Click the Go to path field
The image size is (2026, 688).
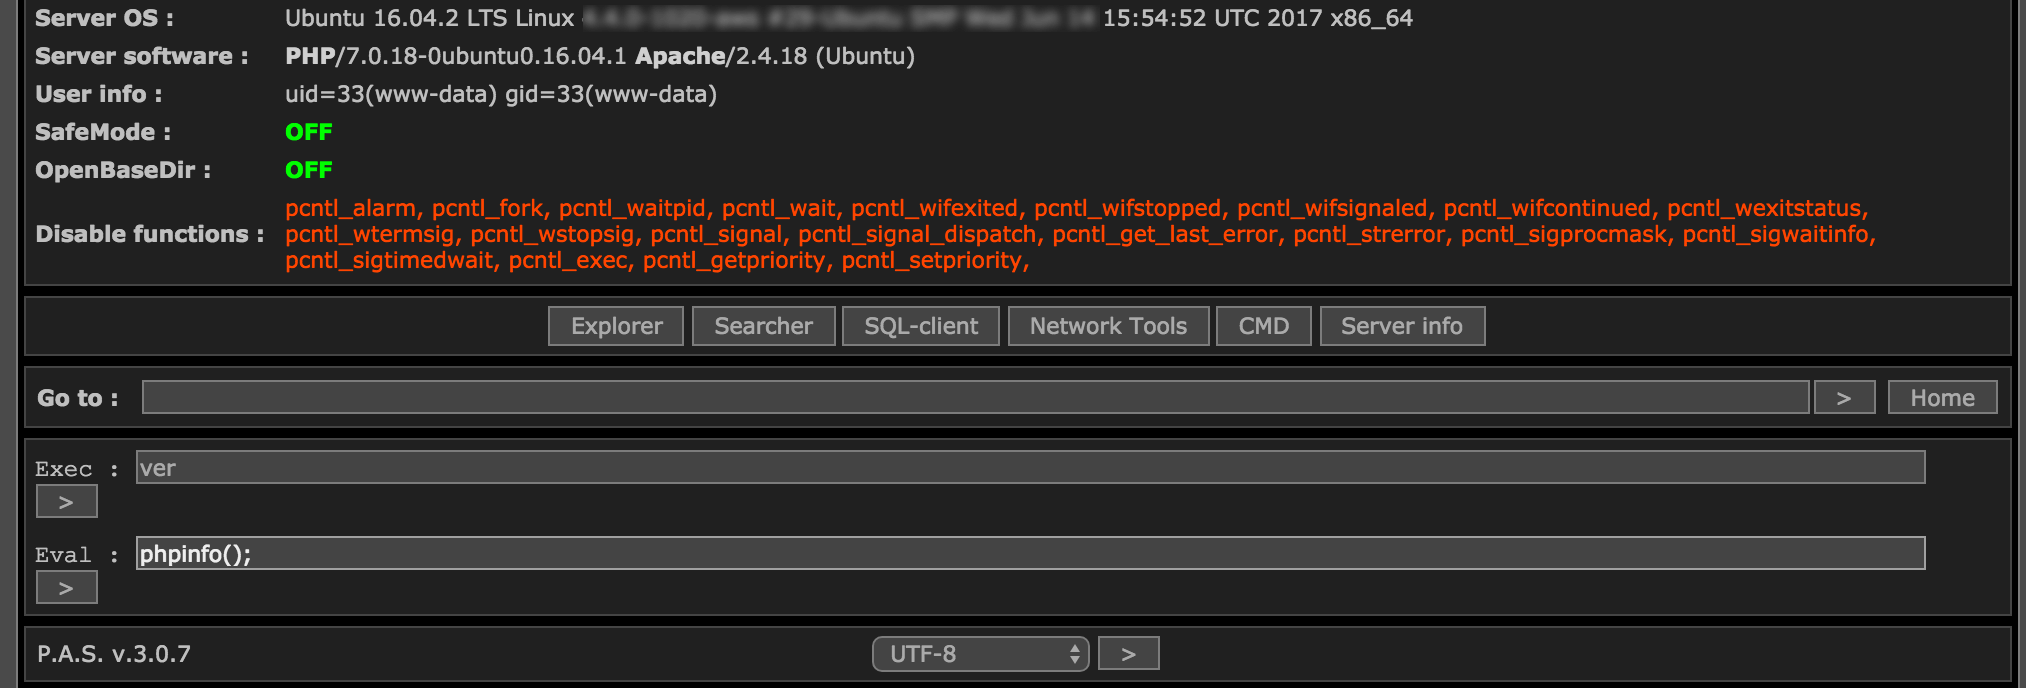pos(975,397)
